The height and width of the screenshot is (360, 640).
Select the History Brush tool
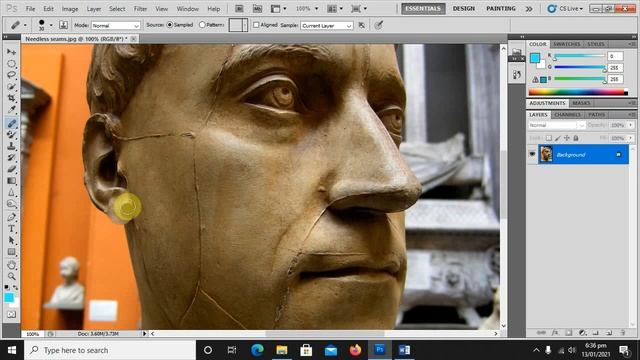[x=11, y=157]
